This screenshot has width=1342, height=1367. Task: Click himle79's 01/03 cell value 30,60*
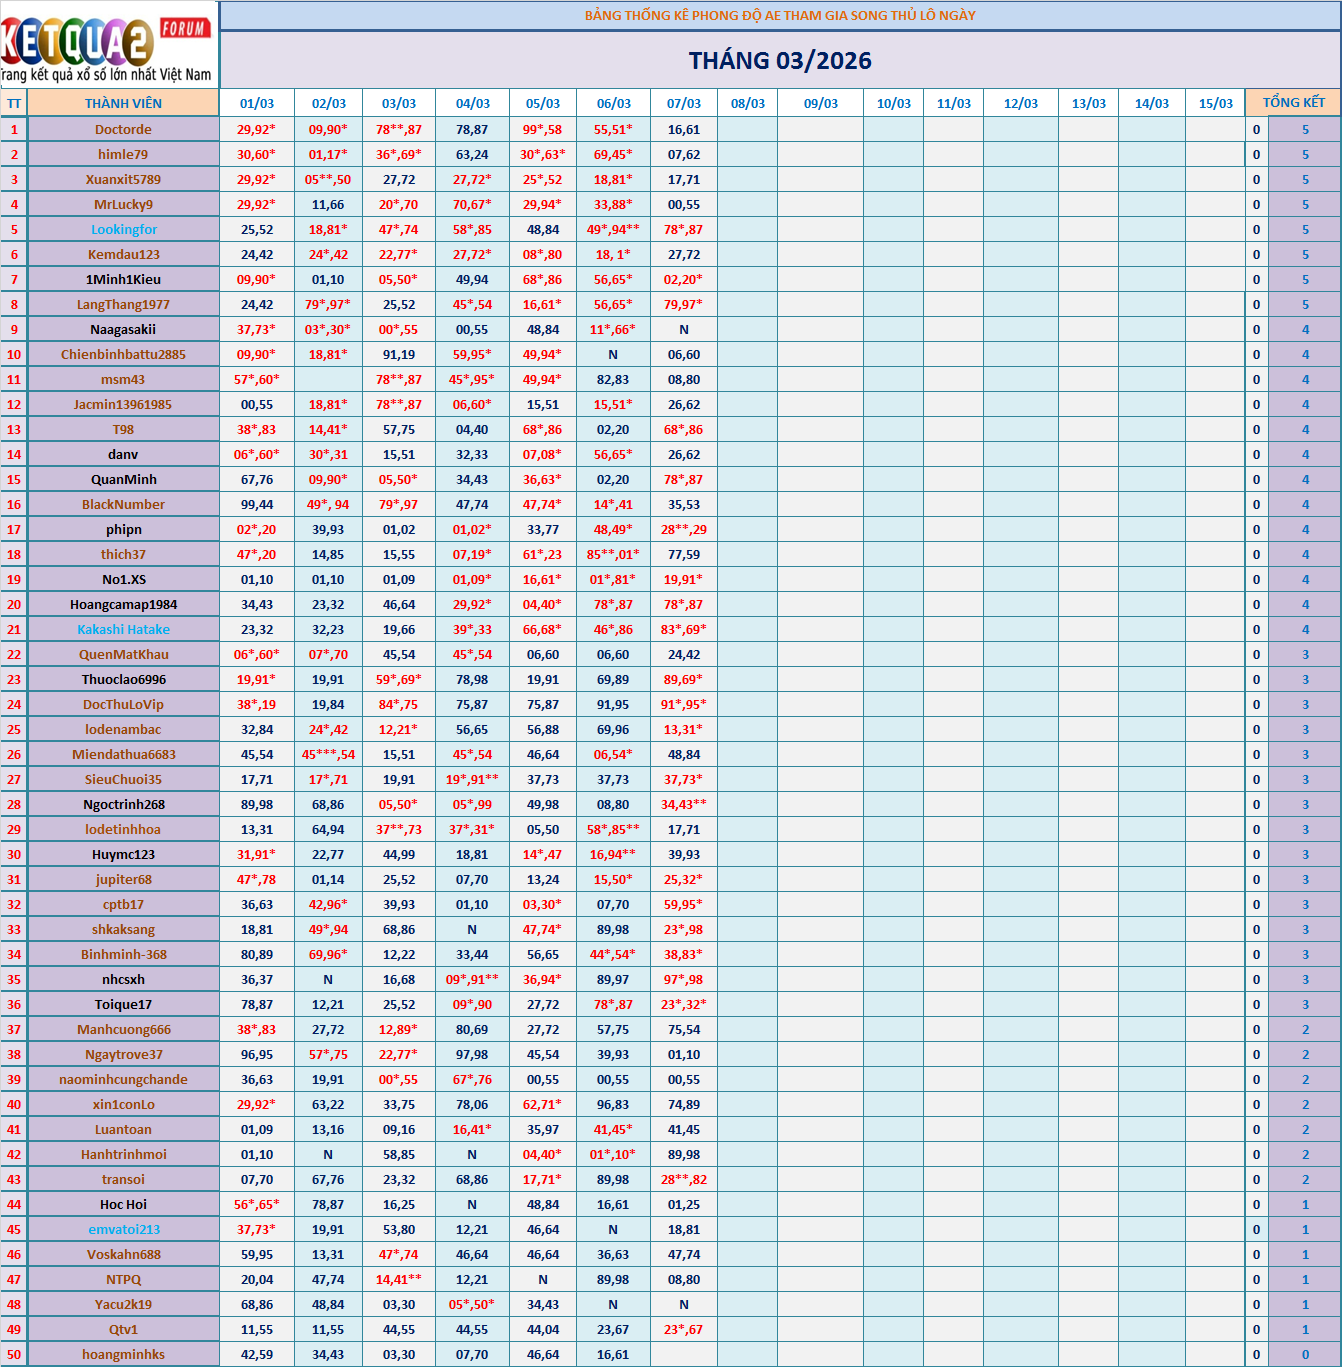click(x=257, y=154)
